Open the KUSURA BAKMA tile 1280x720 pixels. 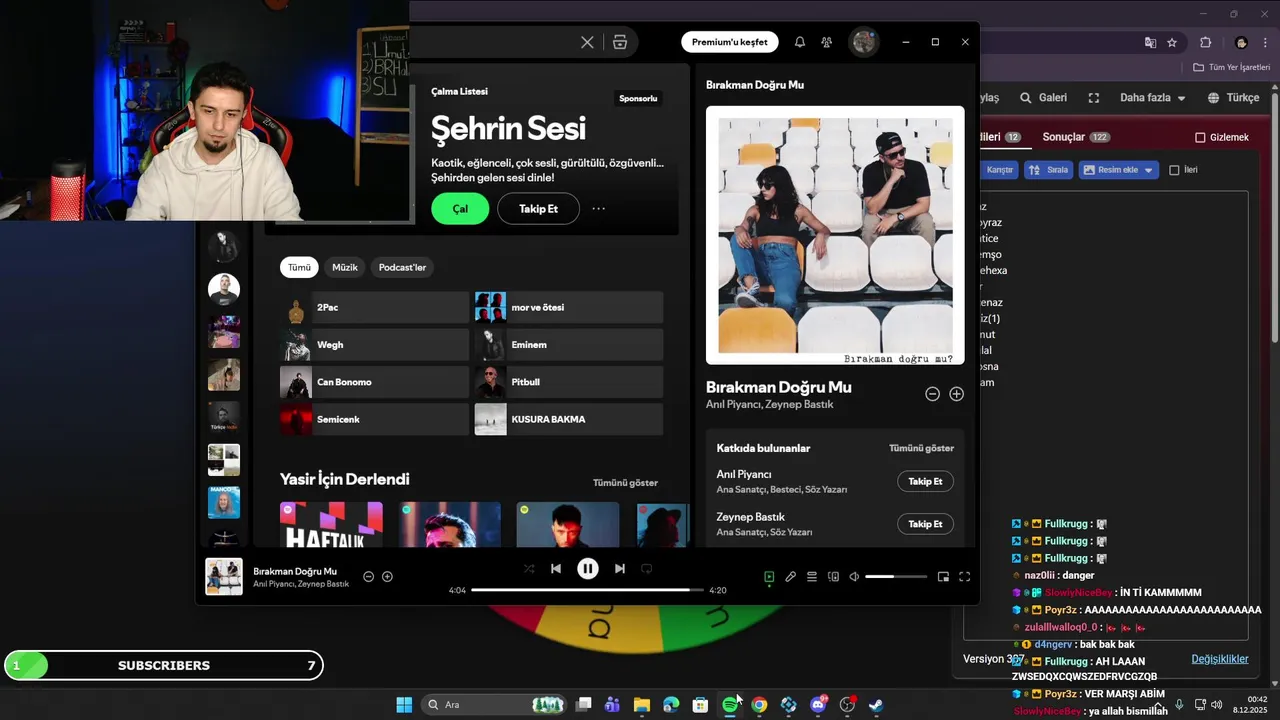pyautogui.click(x=568, y=419)
